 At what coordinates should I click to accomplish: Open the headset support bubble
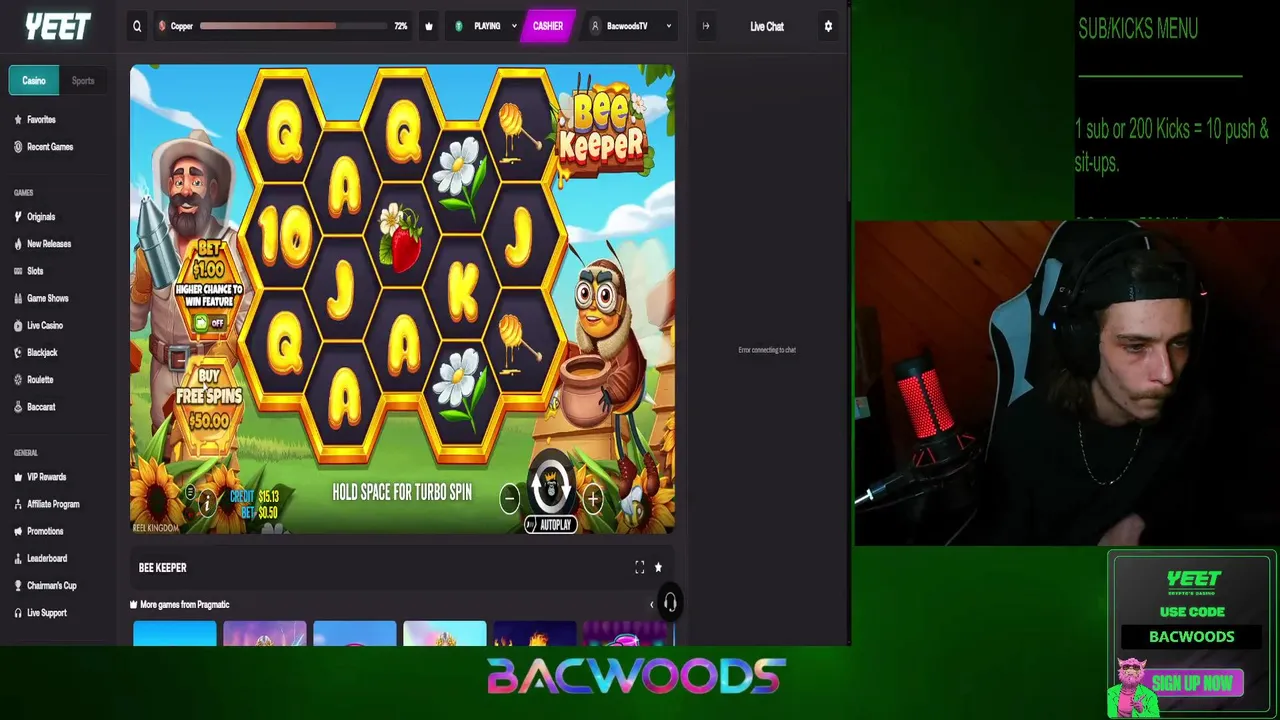670,603
